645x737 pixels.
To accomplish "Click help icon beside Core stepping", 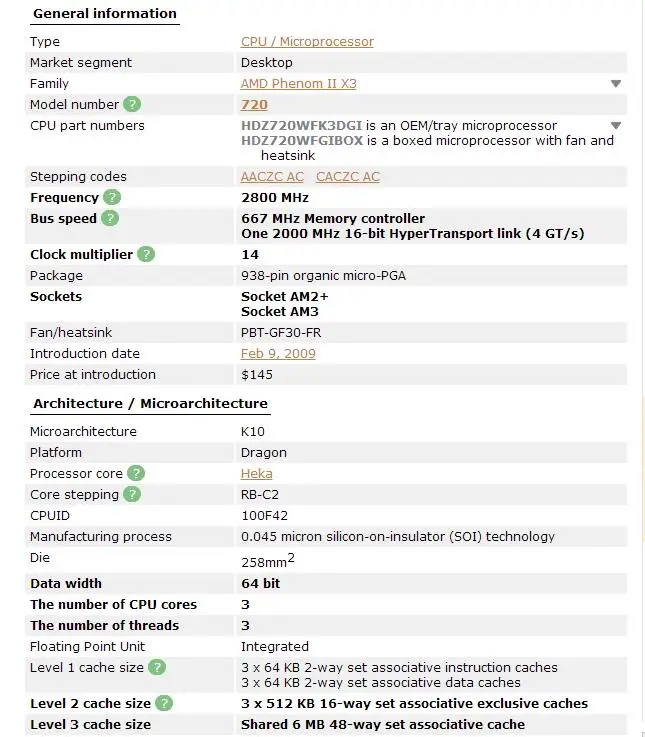I will [x=132, y=495].
